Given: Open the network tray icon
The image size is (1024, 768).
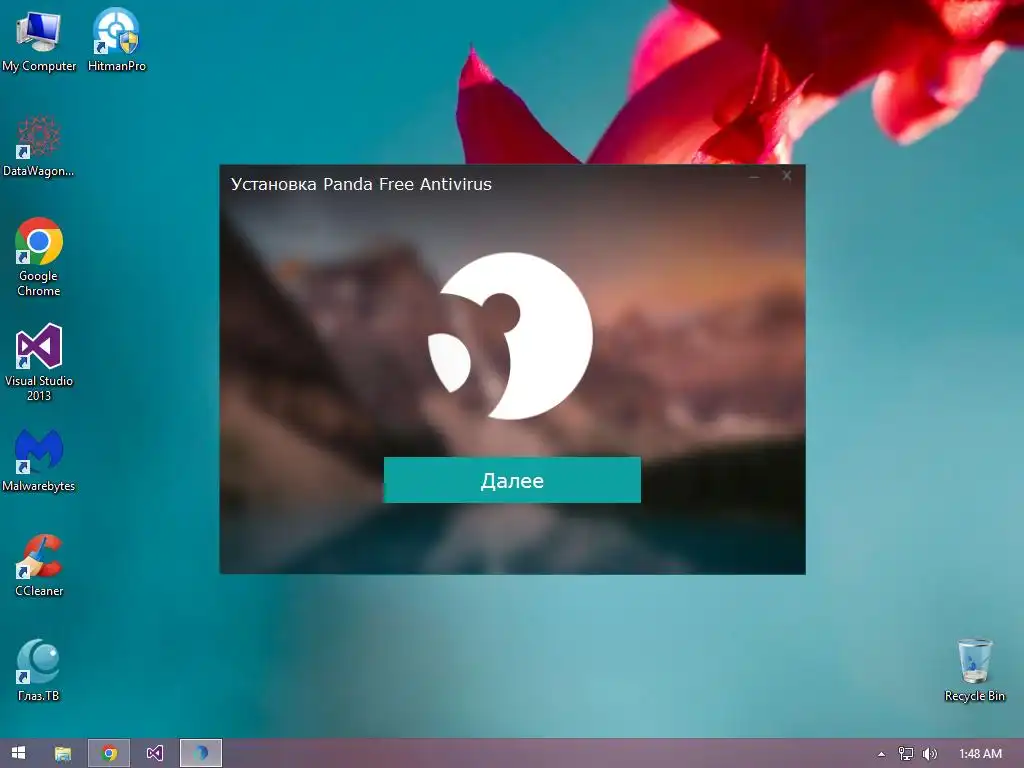Looking at the screenshot, I should (906, 754).
